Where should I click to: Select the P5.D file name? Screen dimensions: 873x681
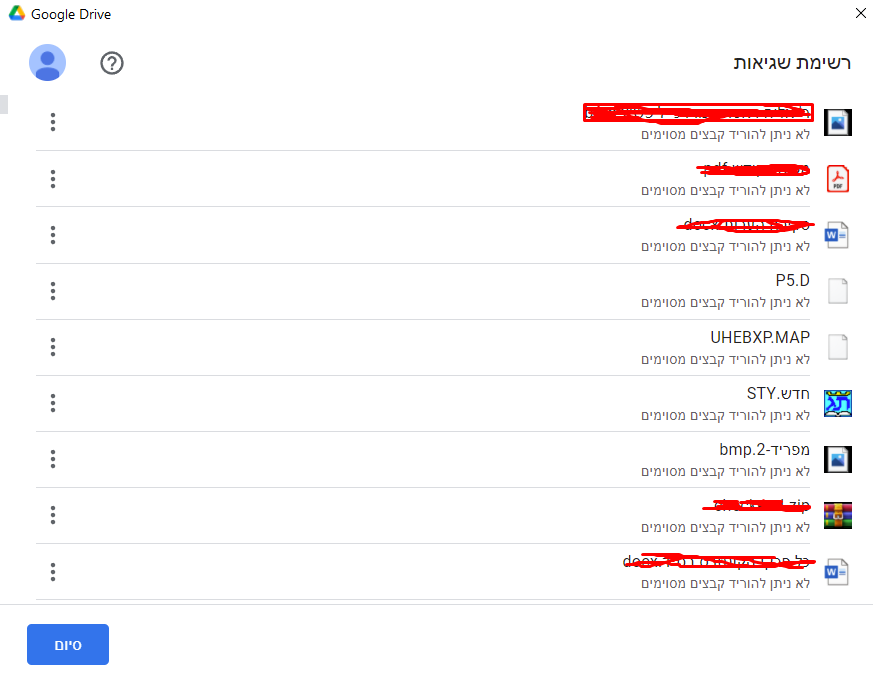(792, 281)
